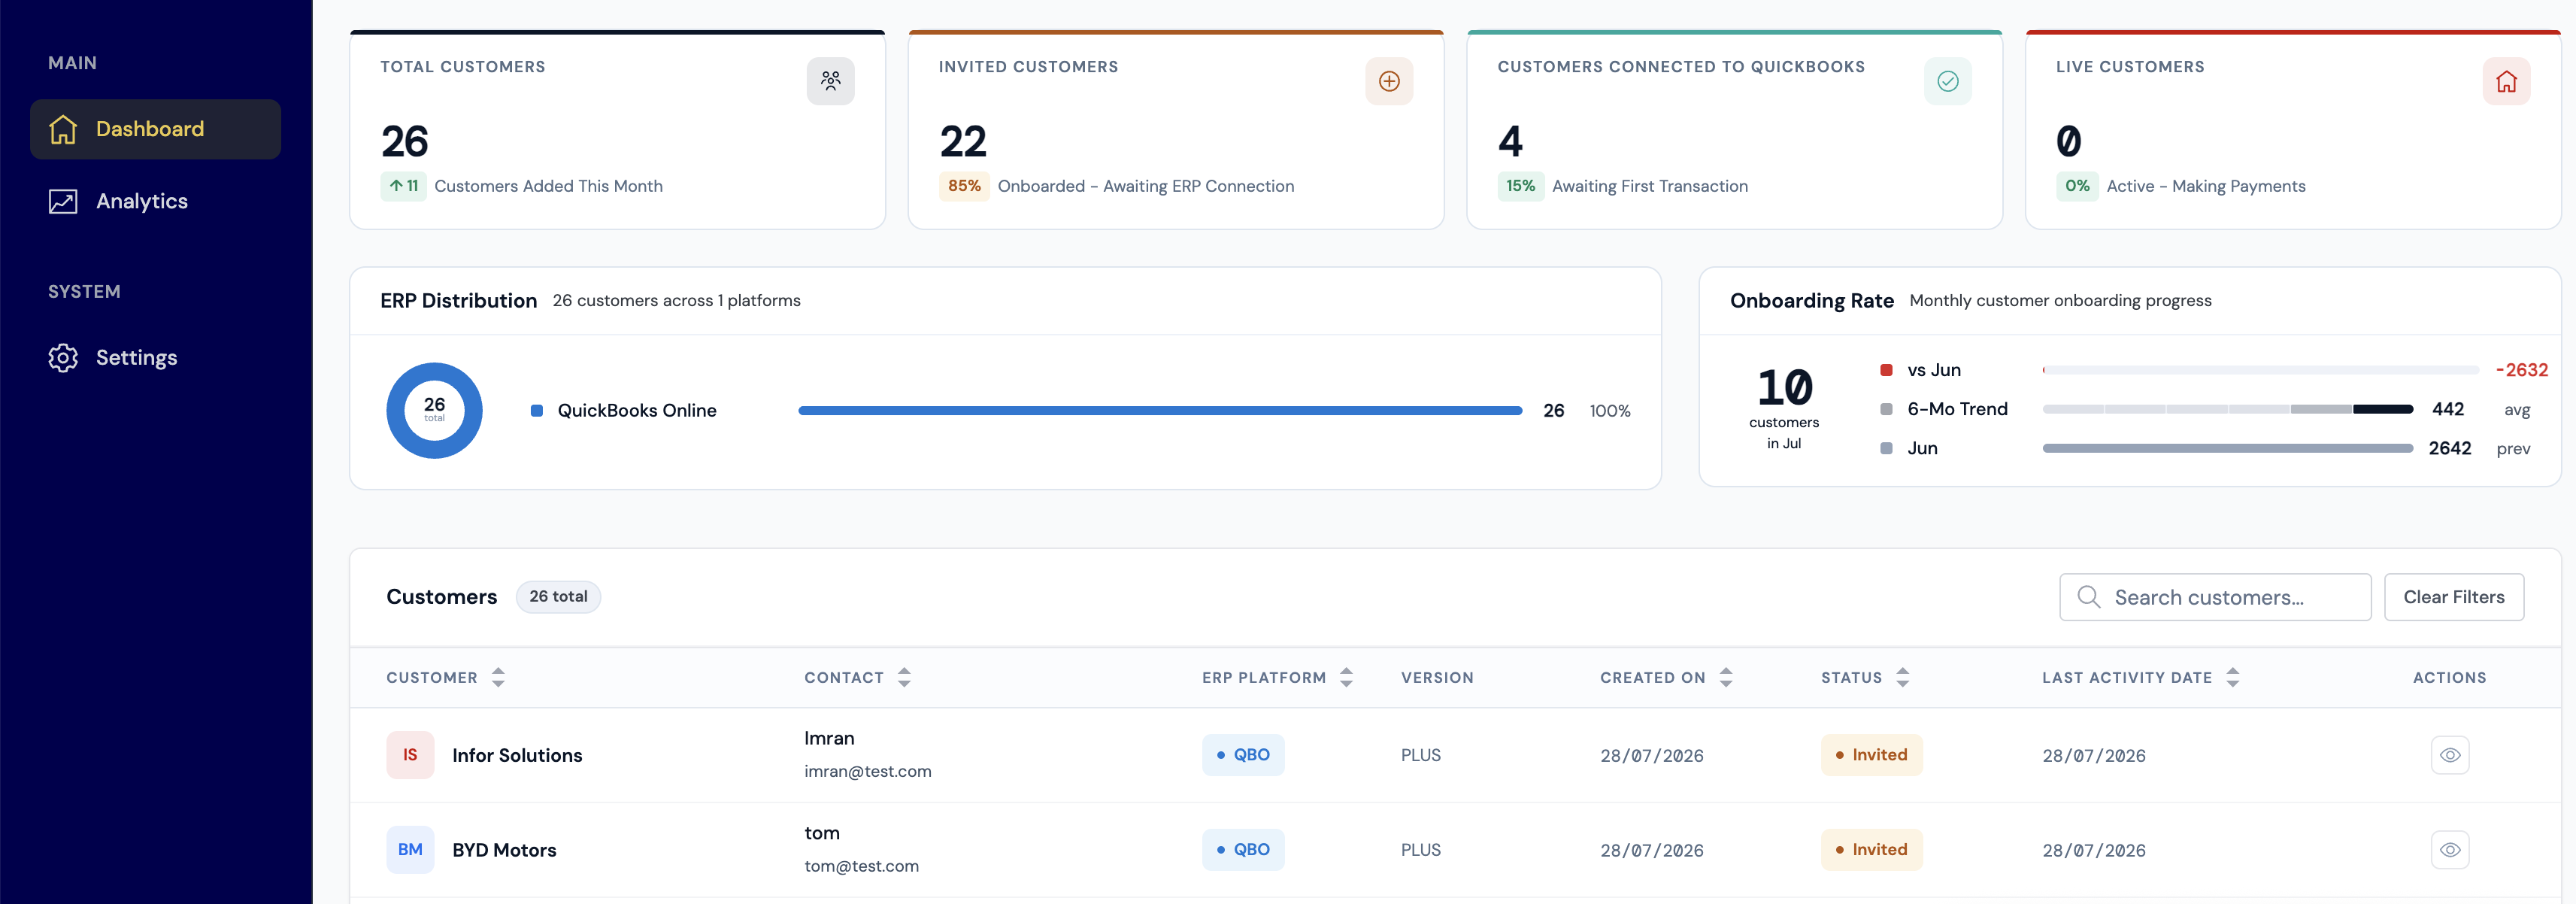Click the BM avatar for BYD Motors
This screenshot has width=2576, height=904.
coord(410,850)
